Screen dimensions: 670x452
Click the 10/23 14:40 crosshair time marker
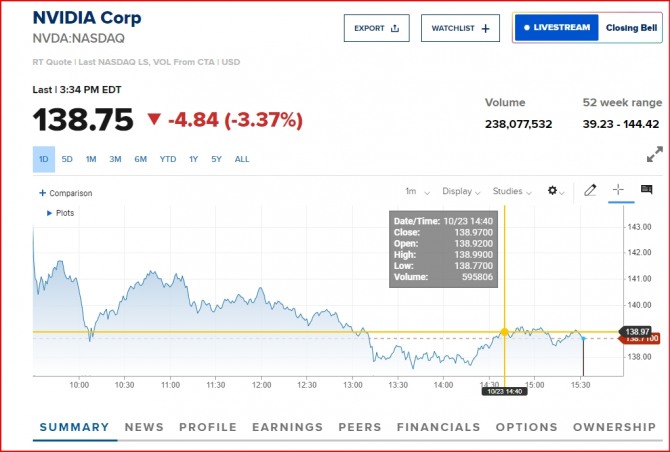coord(504,390)
